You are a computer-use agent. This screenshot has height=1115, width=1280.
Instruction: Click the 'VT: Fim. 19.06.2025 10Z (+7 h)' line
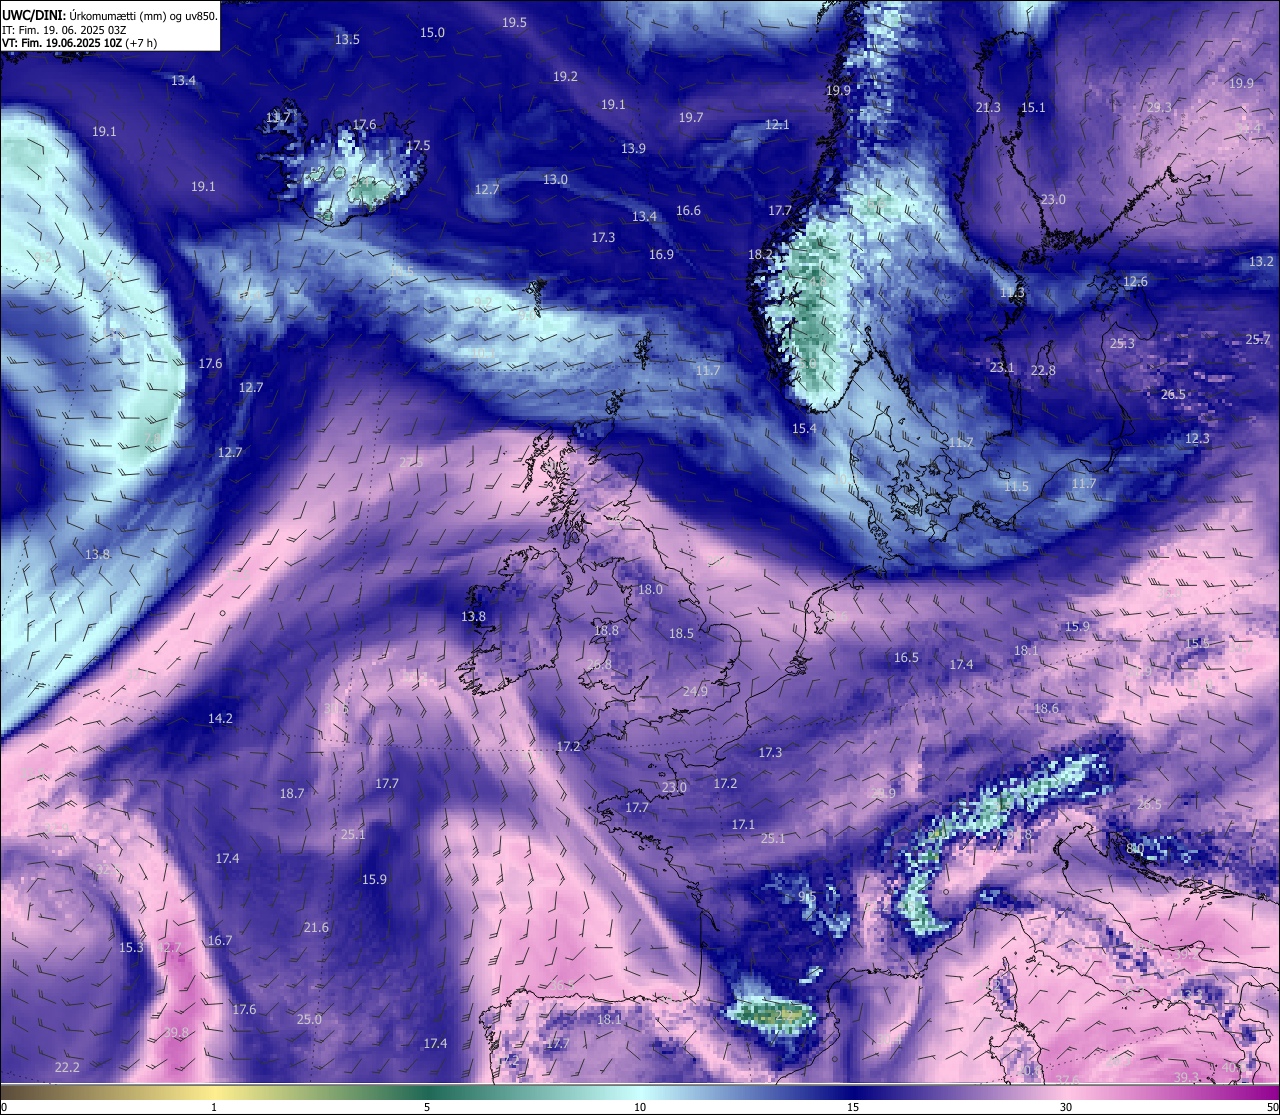coord(79,43)
